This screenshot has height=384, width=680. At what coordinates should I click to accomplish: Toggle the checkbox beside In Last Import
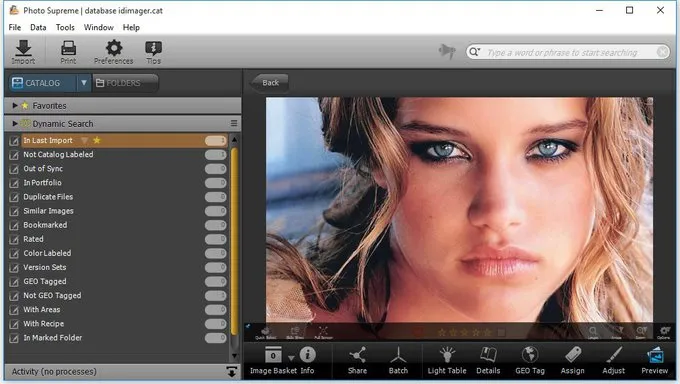point(14,141)
